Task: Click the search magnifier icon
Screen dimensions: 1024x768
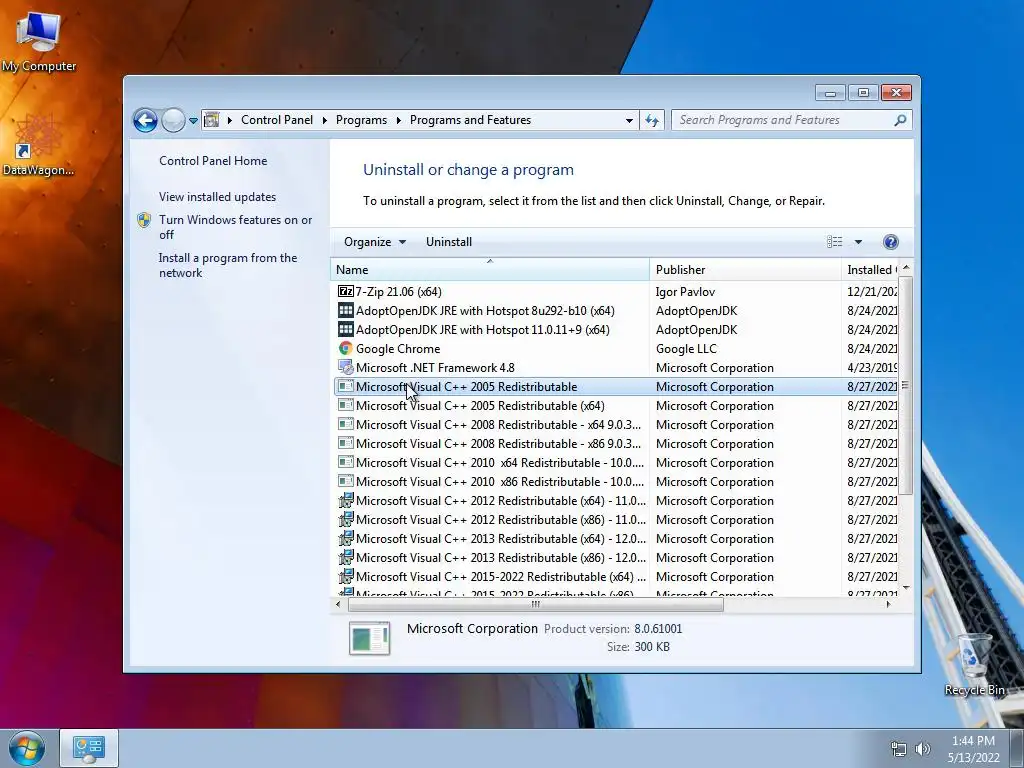Action: [900, 120]
